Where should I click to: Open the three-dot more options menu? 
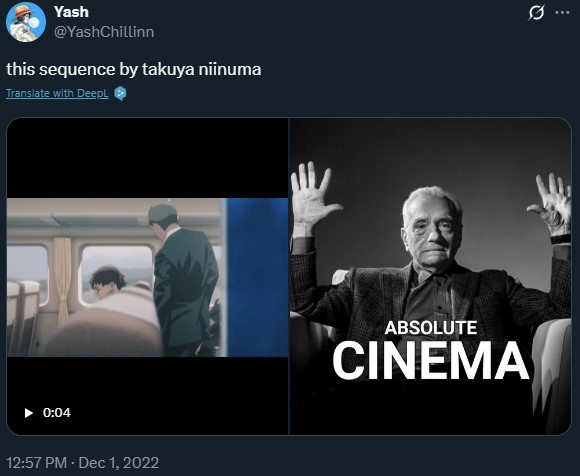[x=562, y=13]
